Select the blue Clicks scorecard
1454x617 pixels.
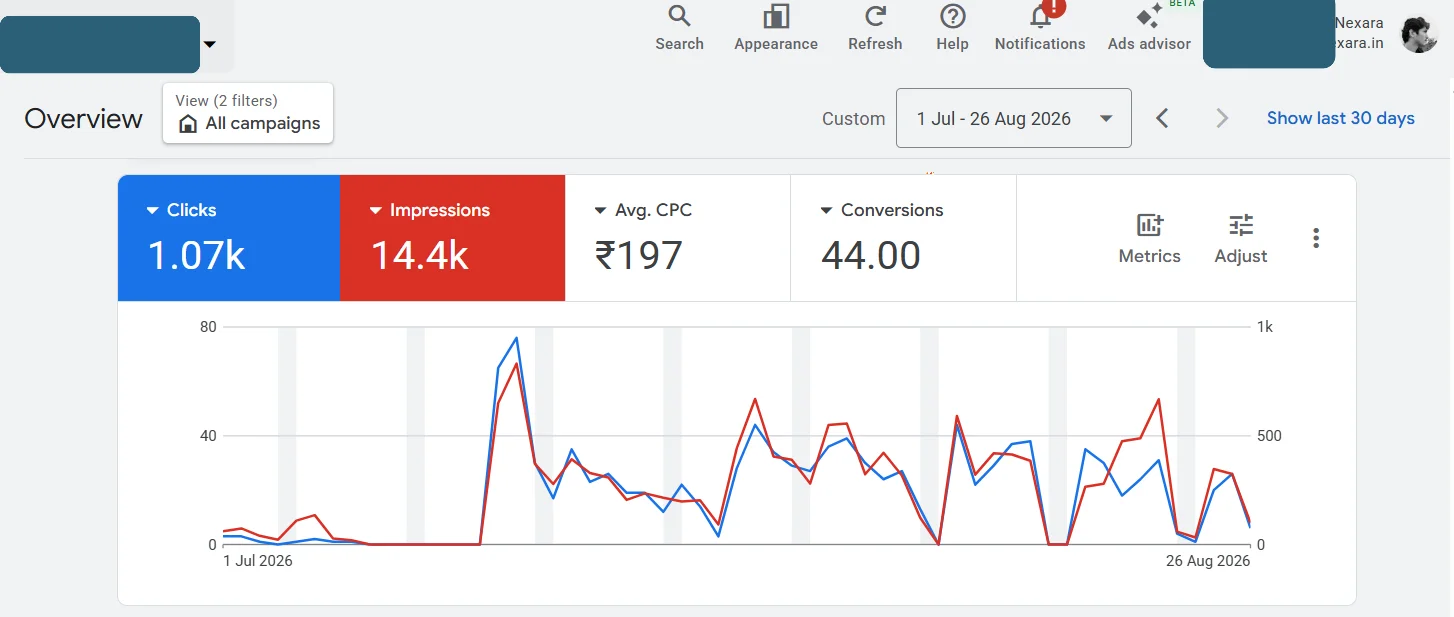pos(229,238)
